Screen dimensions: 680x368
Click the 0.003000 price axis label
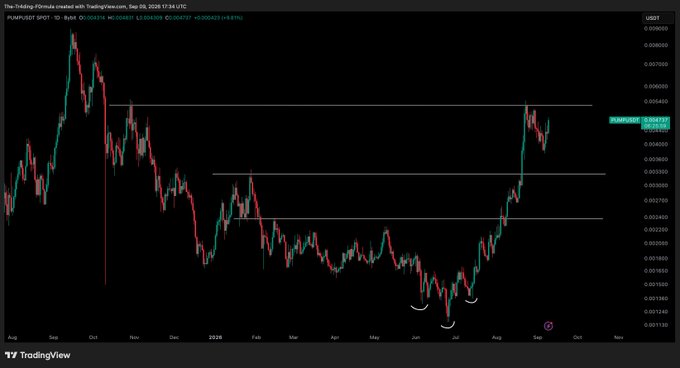(656, 186)
